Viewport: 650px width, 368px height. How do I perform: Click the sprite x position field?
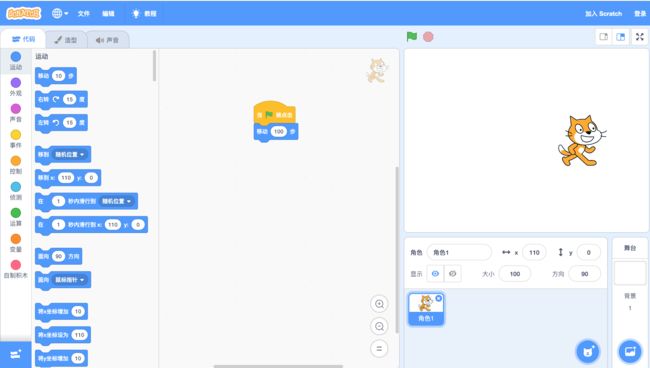(x=534, y=252)
